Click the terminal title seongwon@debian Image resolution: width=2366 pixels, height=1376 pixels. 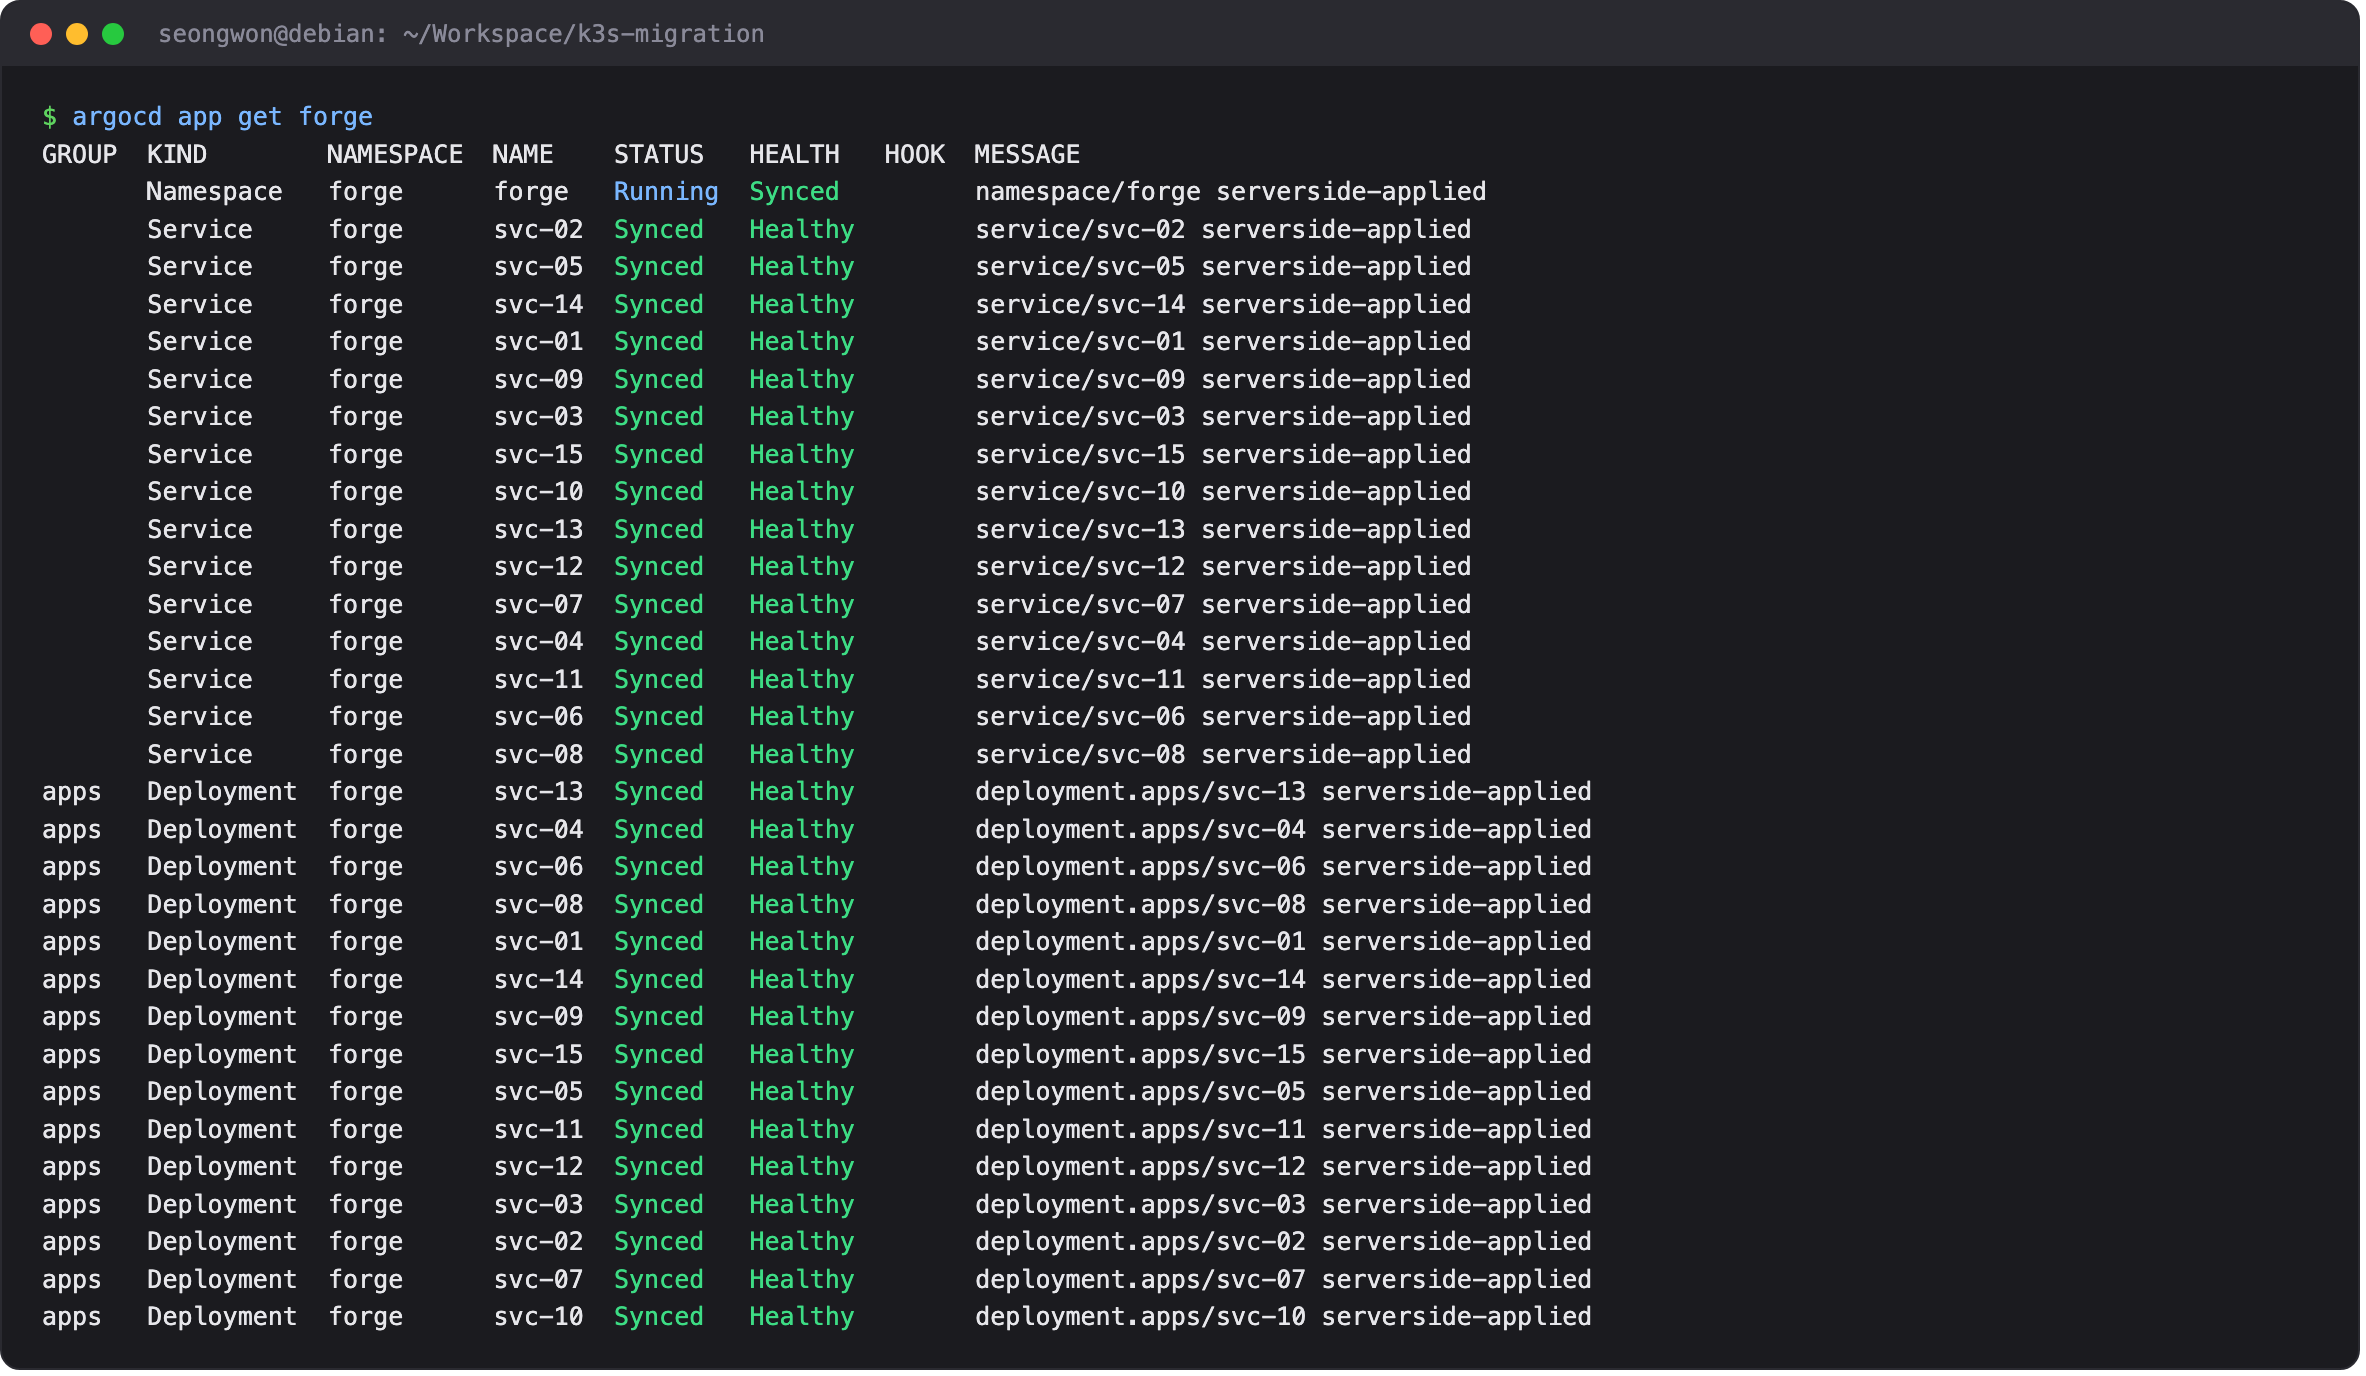coord(461,34)
